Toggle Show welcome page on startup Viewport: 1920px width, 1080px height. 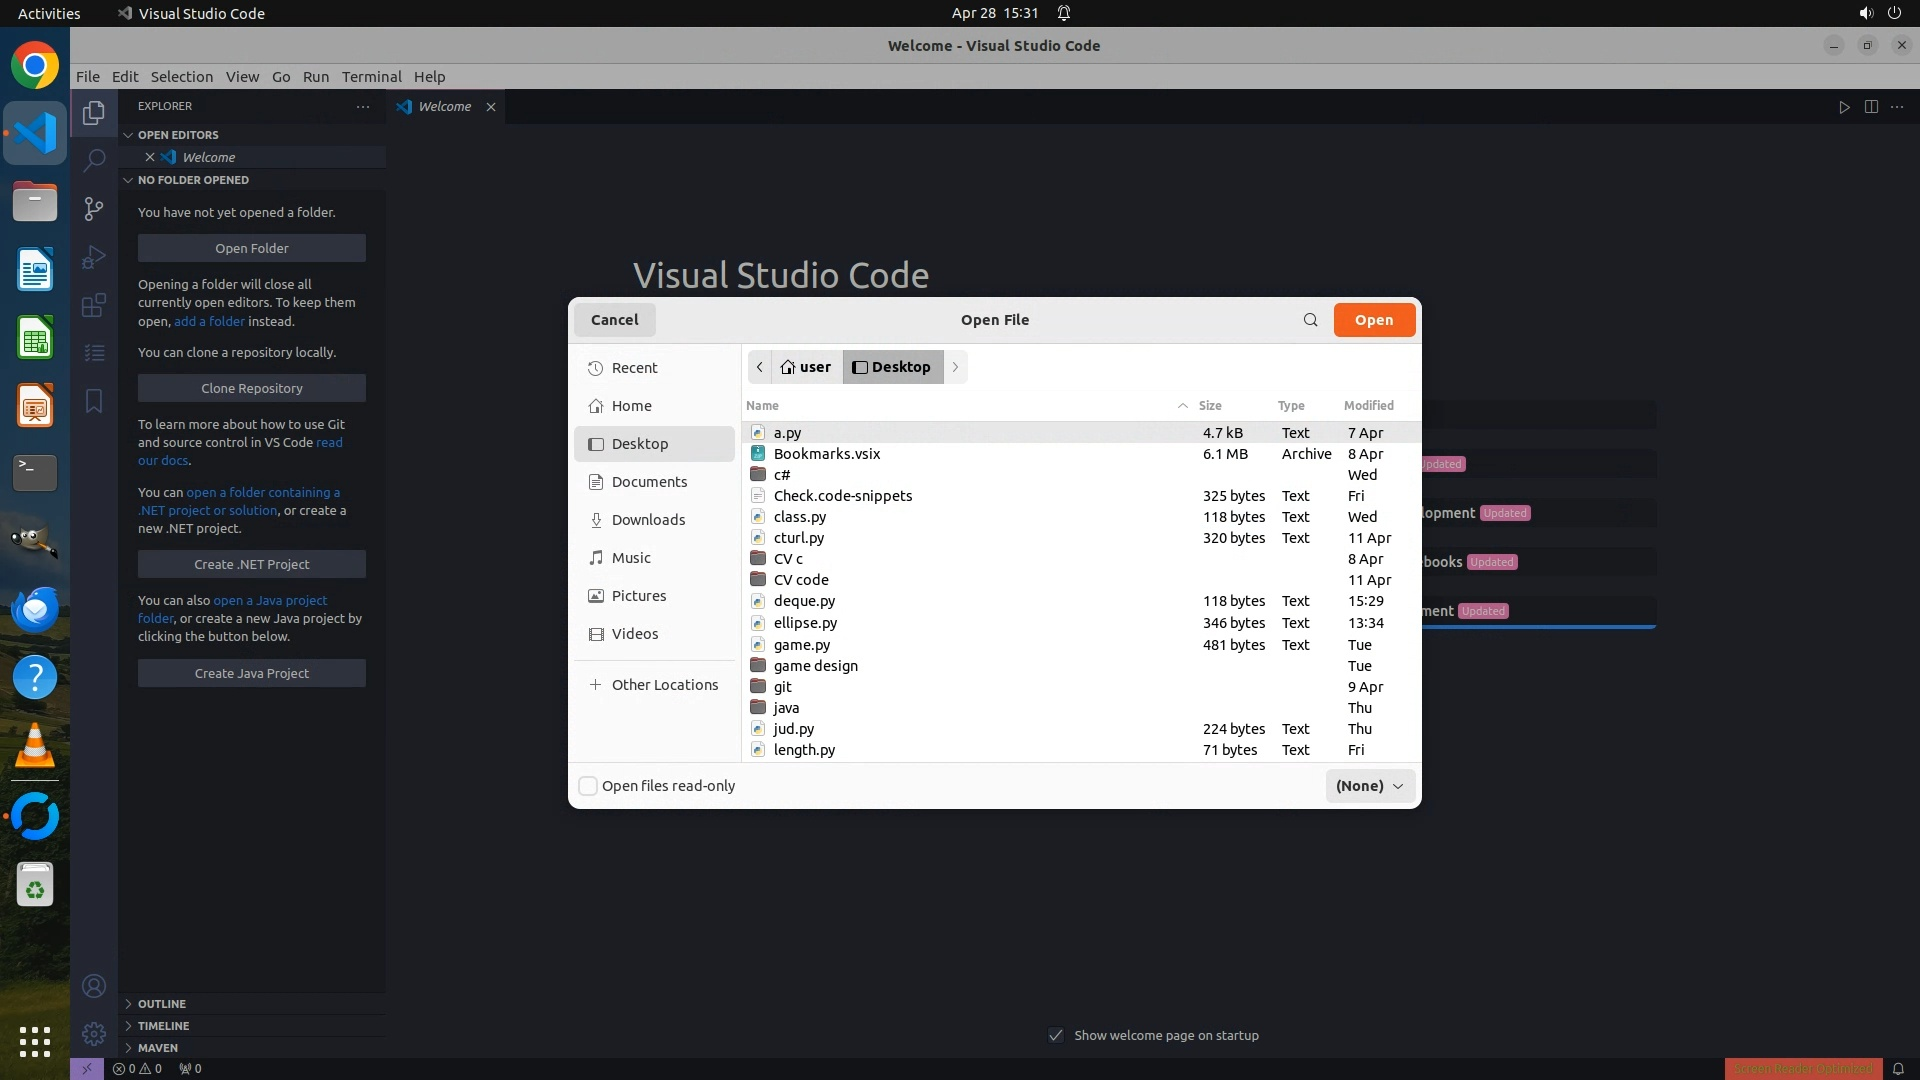pyautogui.click(x=1056, y=1035)
